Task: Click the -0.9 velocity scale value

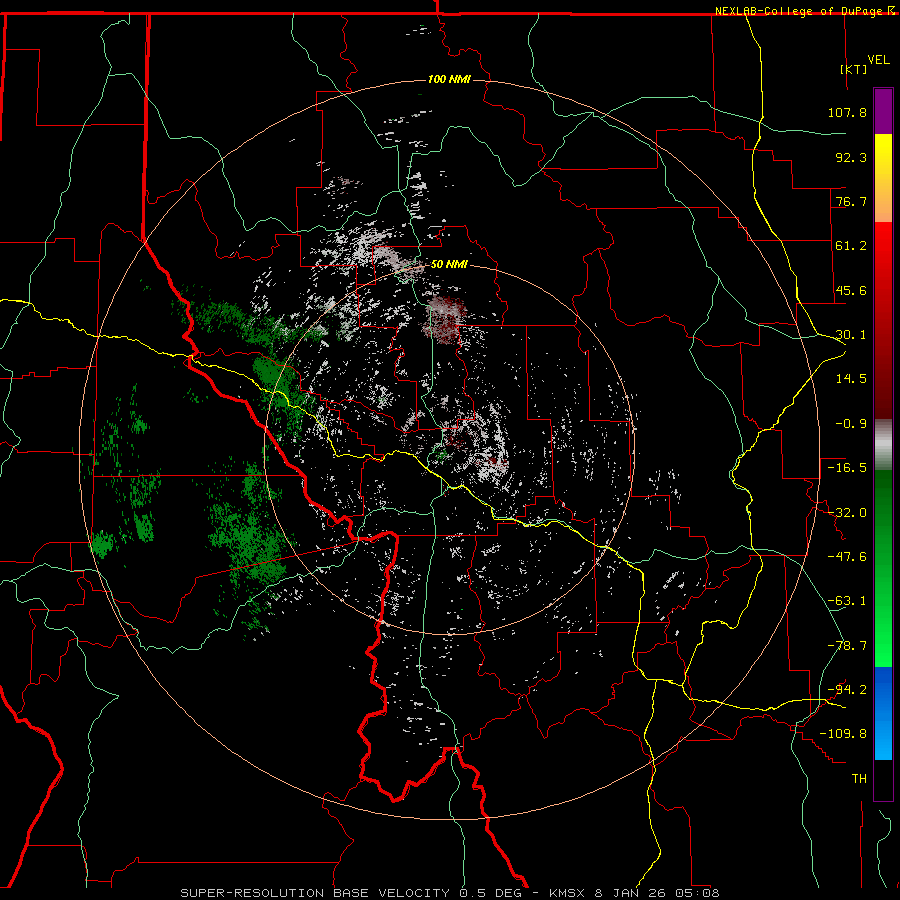Action: [851, 424]
